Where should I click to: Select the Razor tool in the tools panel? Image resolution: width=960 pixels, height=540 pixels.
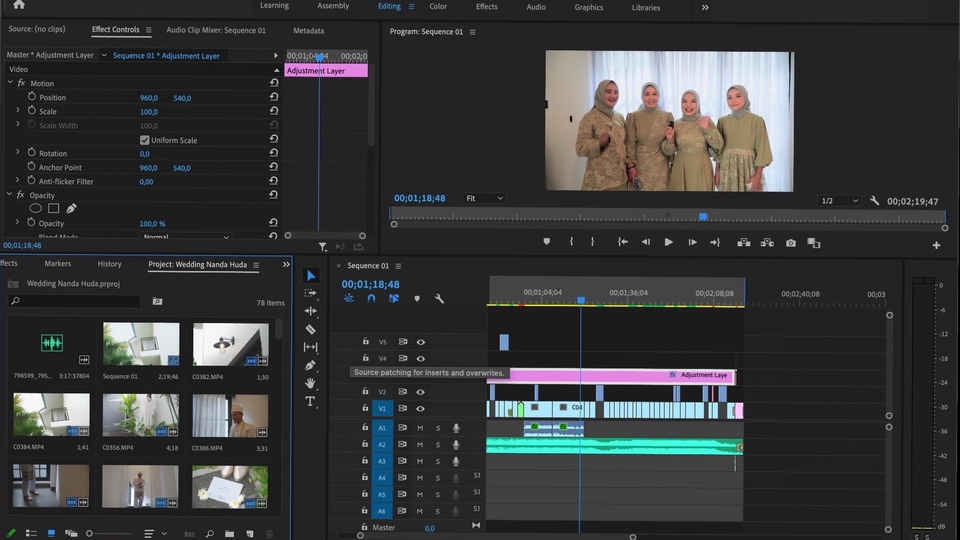(x=310, y=329)
